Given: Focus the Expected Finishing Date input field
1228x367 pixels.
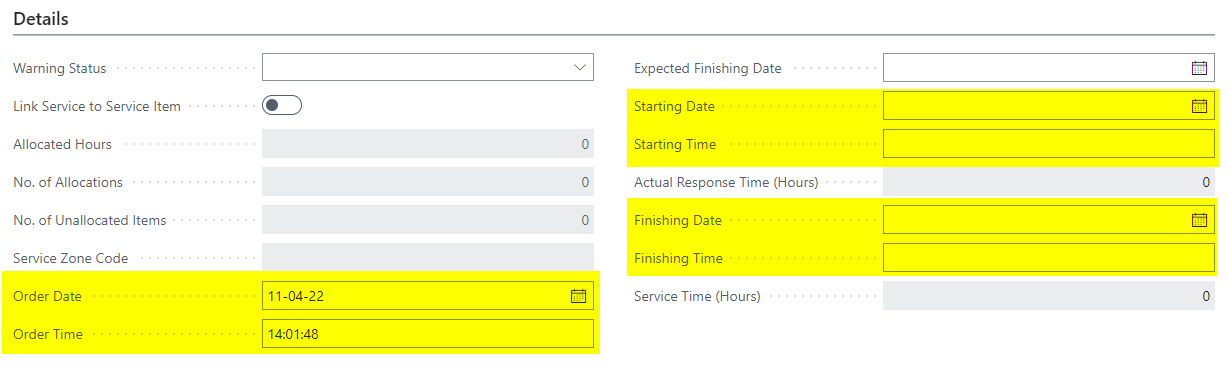Looking at the screenshot, I should (x=1049, y=68).
